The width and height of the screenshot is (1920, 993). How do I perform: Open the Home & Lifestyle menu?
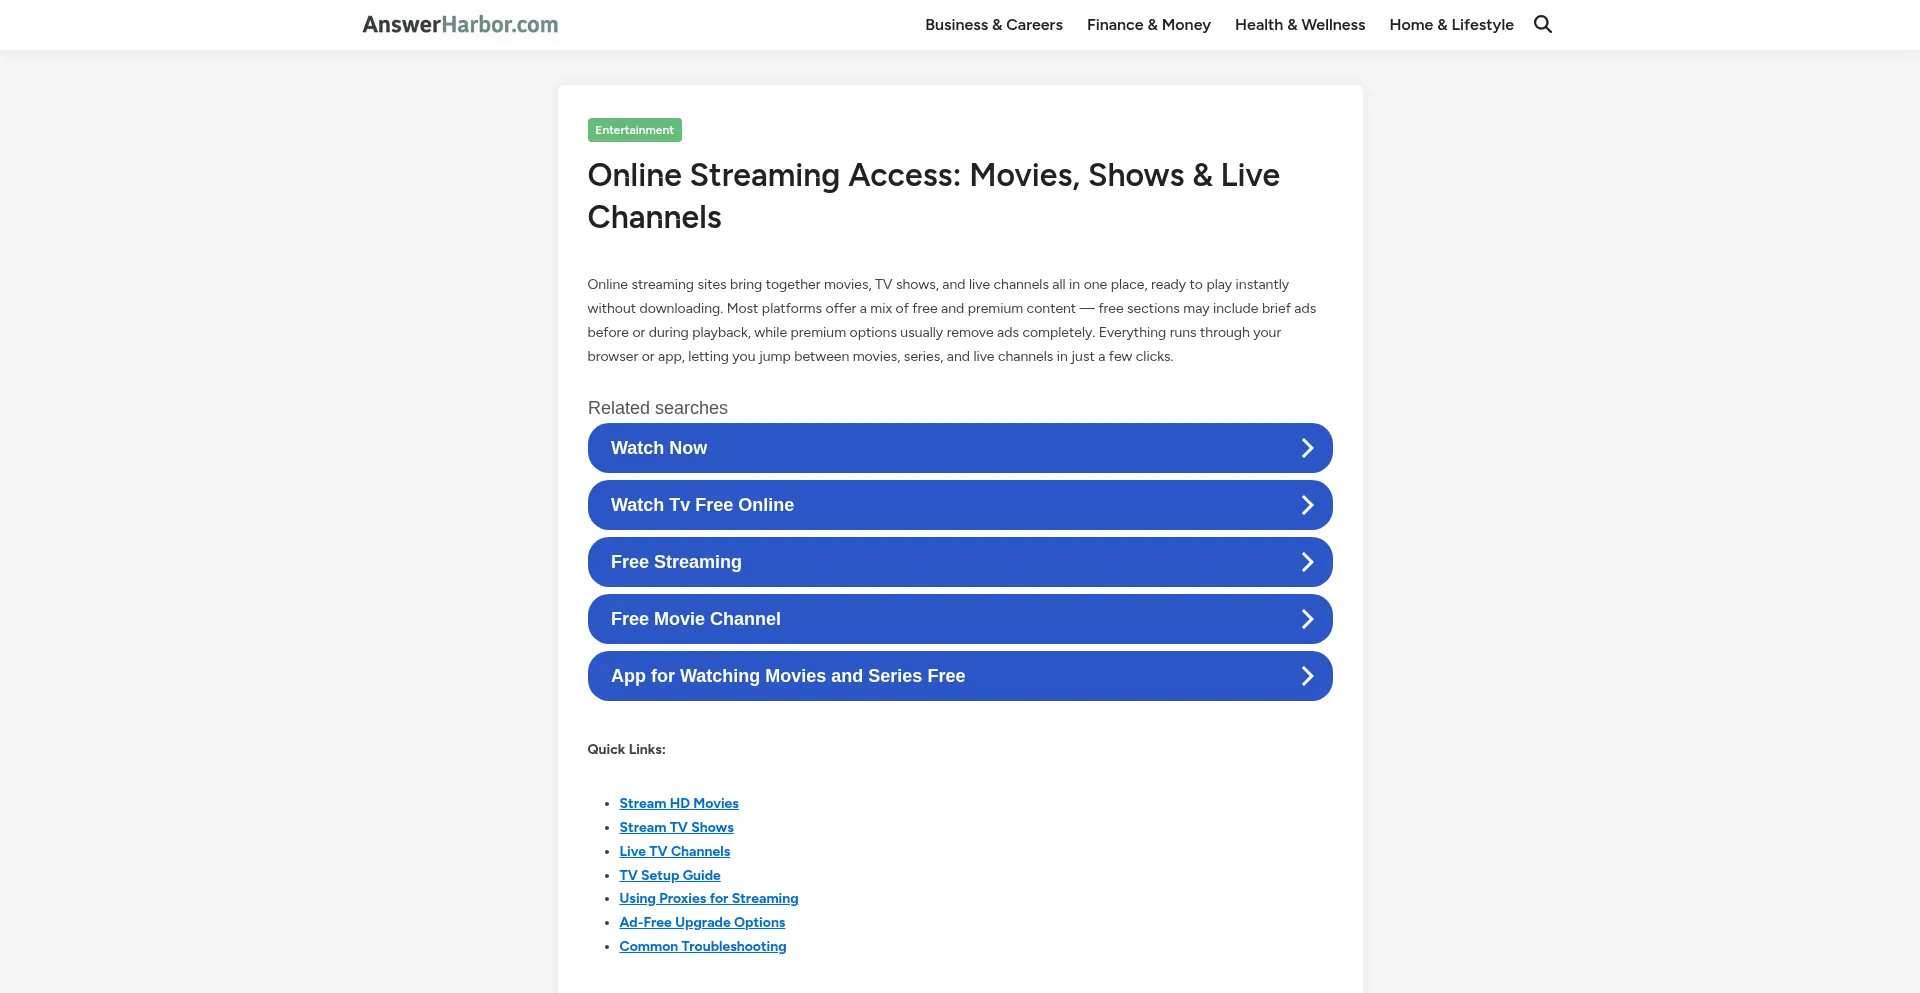[x=1451, y=24]
